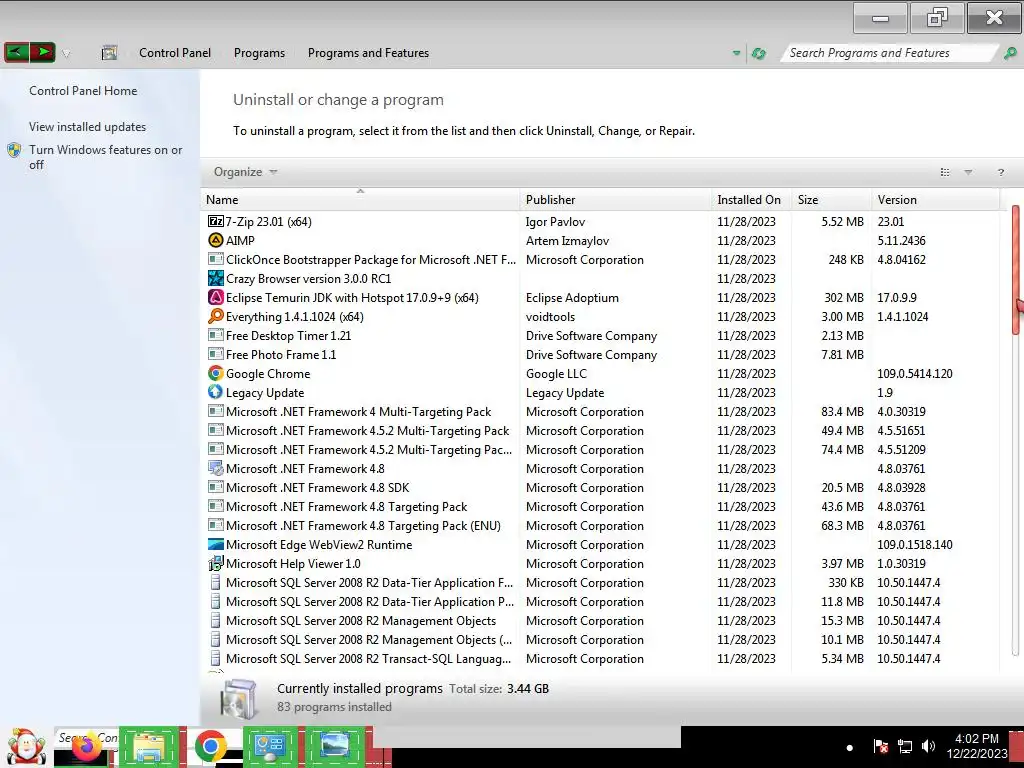Switch to Control Panel taskbar button
Viewport: 1024px width, 768px height.
[x=270, y=746]
